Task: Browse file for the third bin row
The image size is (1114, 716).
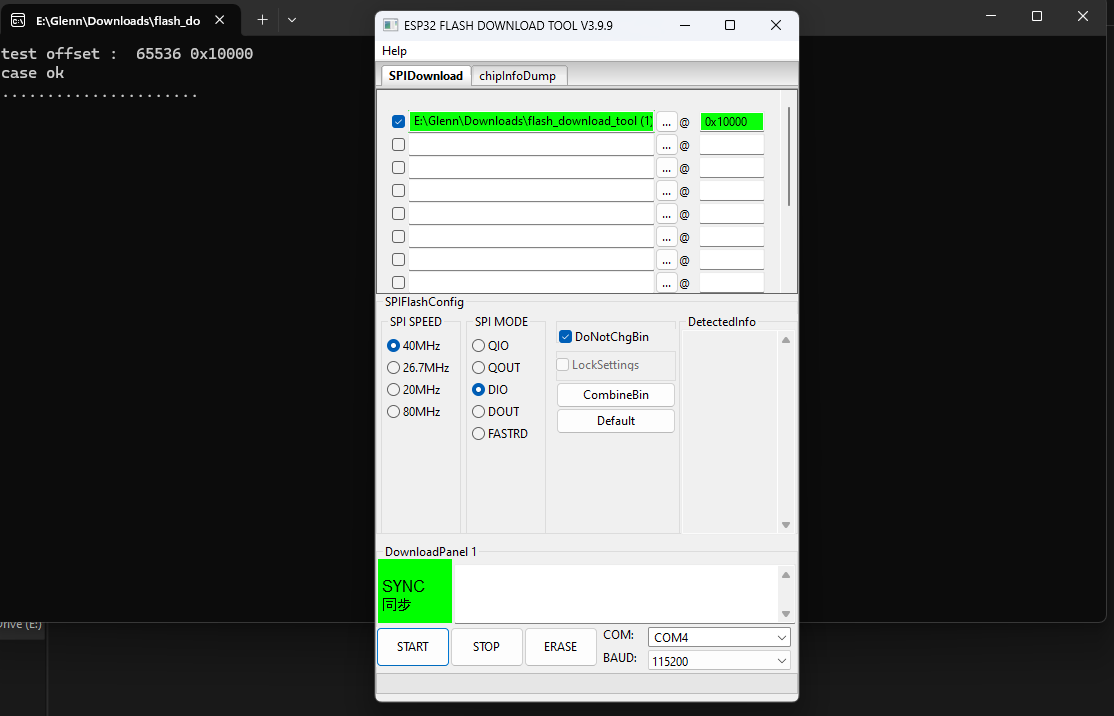Action: point(666,168)
